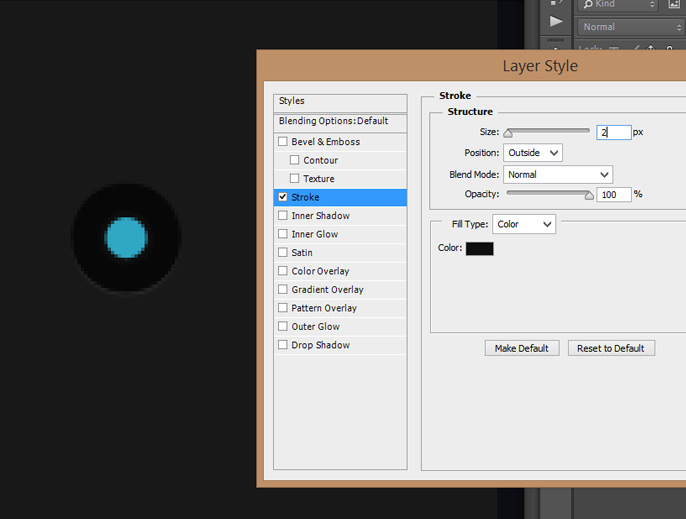Screen dimensions: 686x519
Task: Click the stroke Size slider handle
Action: pyautogui.click(x=508, y=133)
